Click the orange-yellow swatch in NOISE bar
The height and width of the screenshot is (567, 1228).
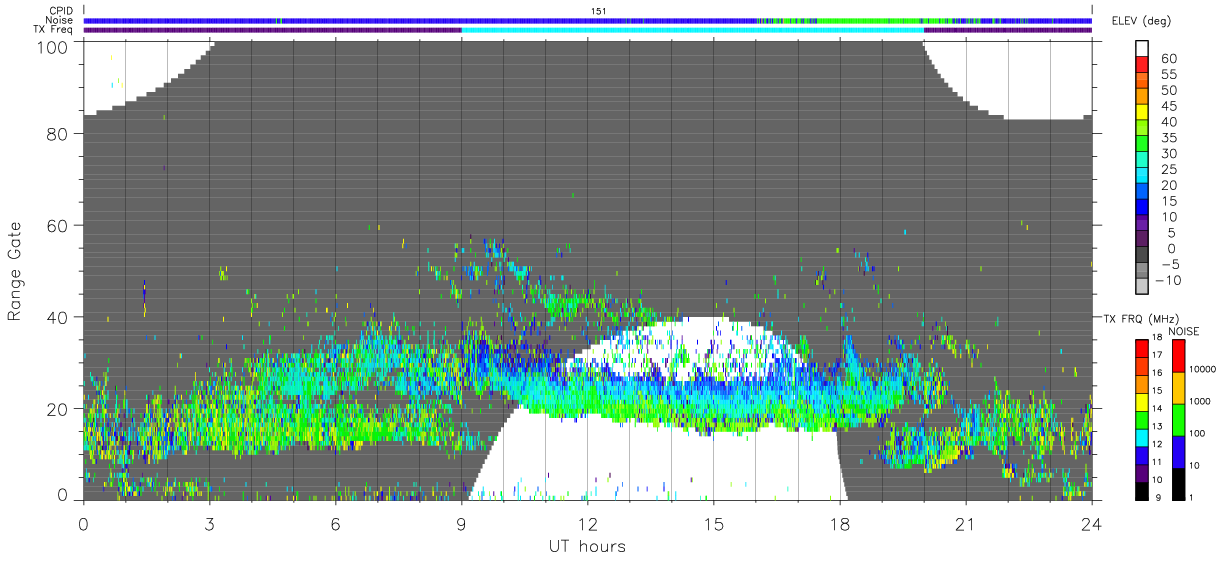click(1181, 387)
